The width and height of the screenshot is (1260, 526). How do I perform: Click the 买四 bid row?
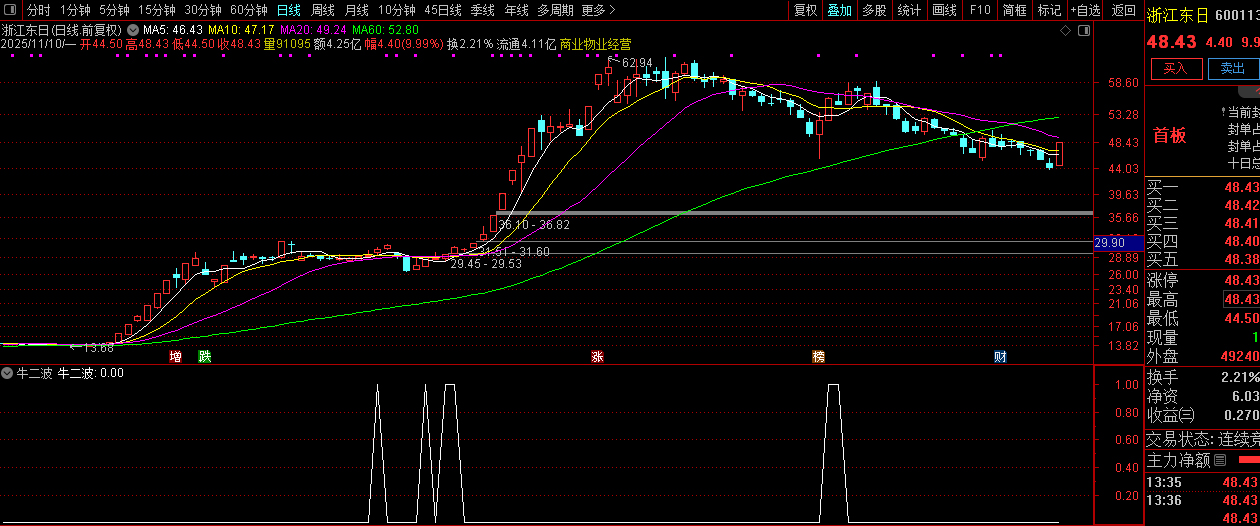[1202, 241]
